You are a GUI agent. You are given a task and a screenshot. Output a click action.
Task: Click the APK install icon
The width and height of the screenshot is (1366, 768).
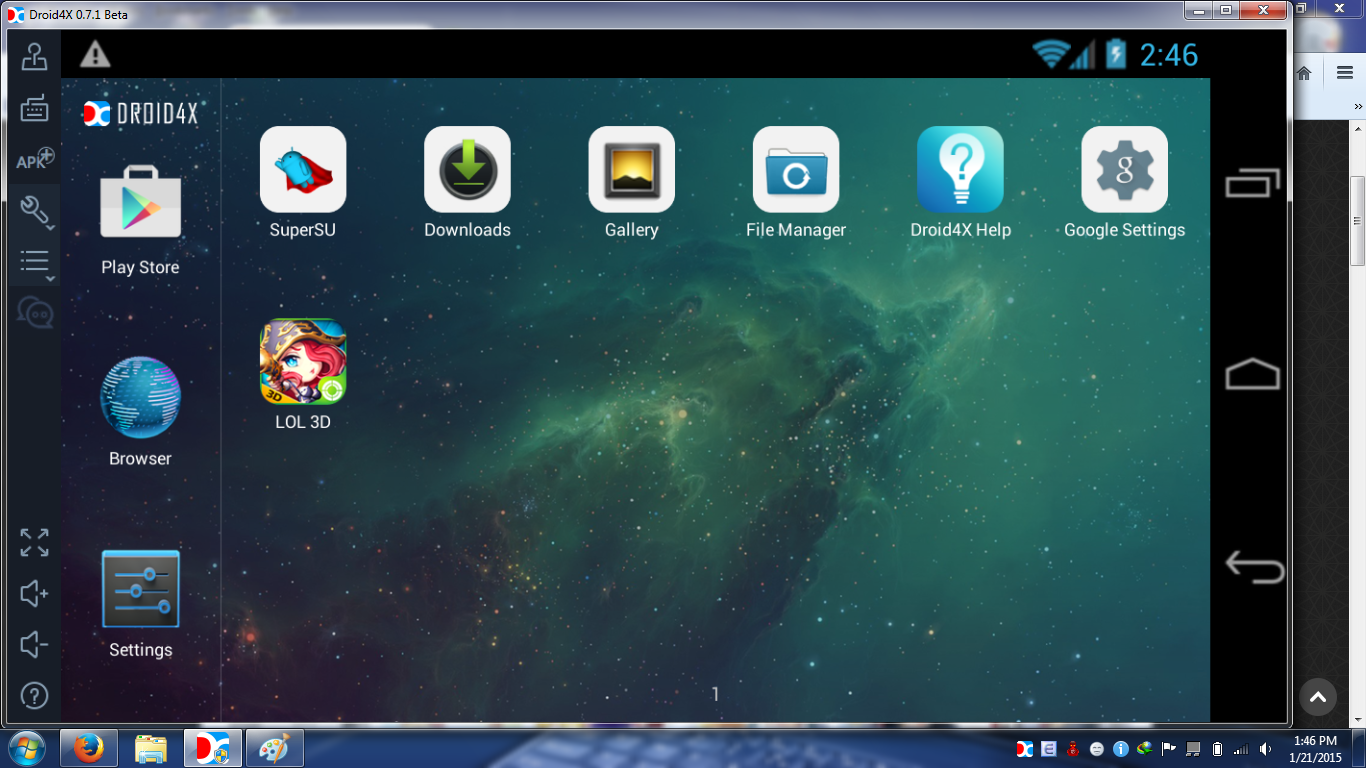pos(34,160)
